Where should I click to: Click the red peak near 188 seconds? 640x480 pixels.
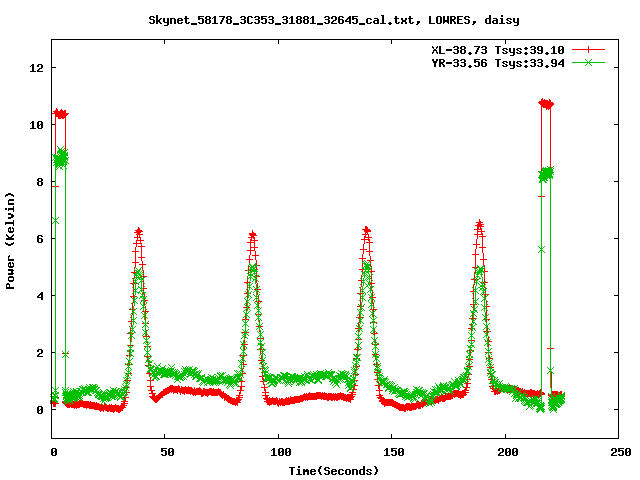(480, 224)
